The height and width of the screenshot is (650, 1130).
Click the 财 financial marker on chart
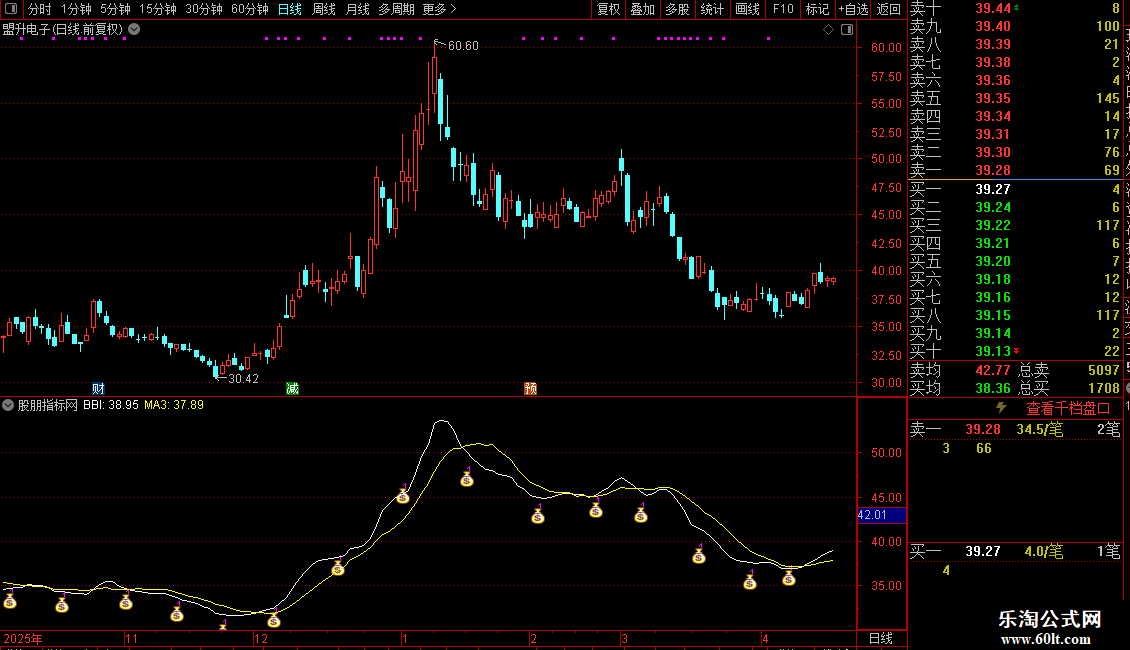coord(99,388)
